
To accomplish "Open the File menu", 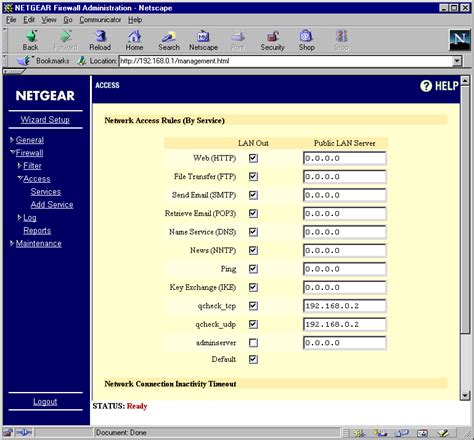I will pyautogui.click(x=11, y=20).
